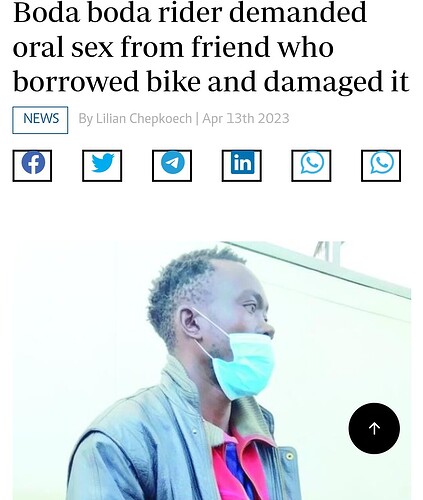Share the article on LinkedIn
The width and height of the screenshot is (423, 500).
242,166
